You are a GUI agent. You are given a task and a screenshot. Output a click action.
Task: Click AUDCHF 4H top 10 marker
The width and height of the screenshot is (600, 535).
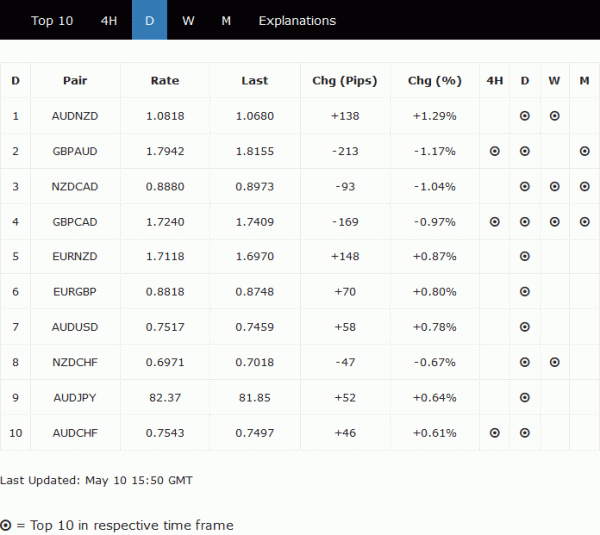click(494, 433)
